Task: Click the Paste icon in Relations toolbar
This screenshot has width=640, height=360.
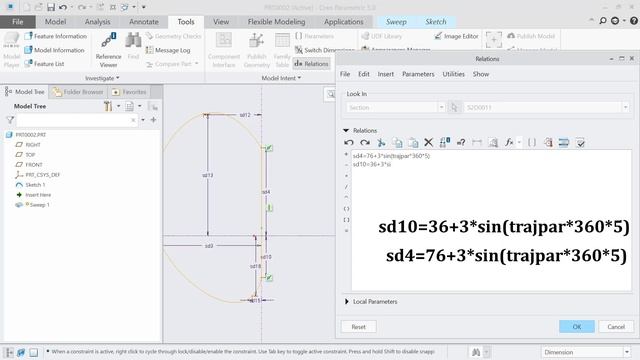Action: click(x=413, y=142)
